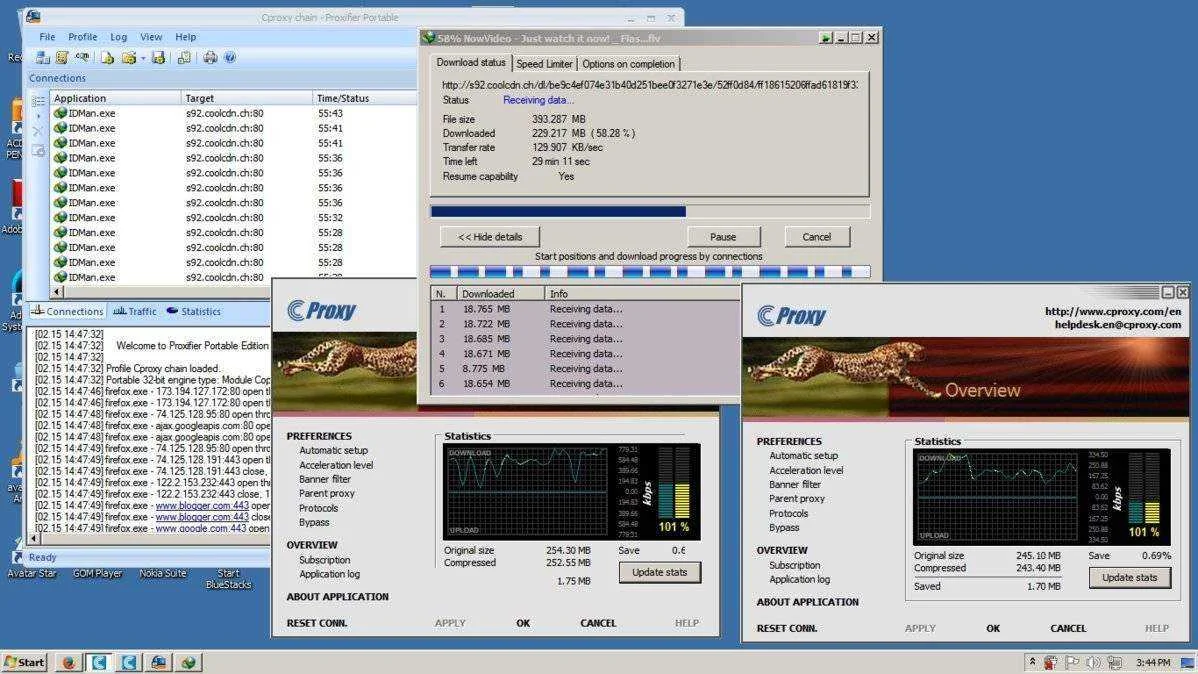Click the helpdesk.en@cproxy.com email link
Screen dimensions: 1198x674
[1118, 325]
